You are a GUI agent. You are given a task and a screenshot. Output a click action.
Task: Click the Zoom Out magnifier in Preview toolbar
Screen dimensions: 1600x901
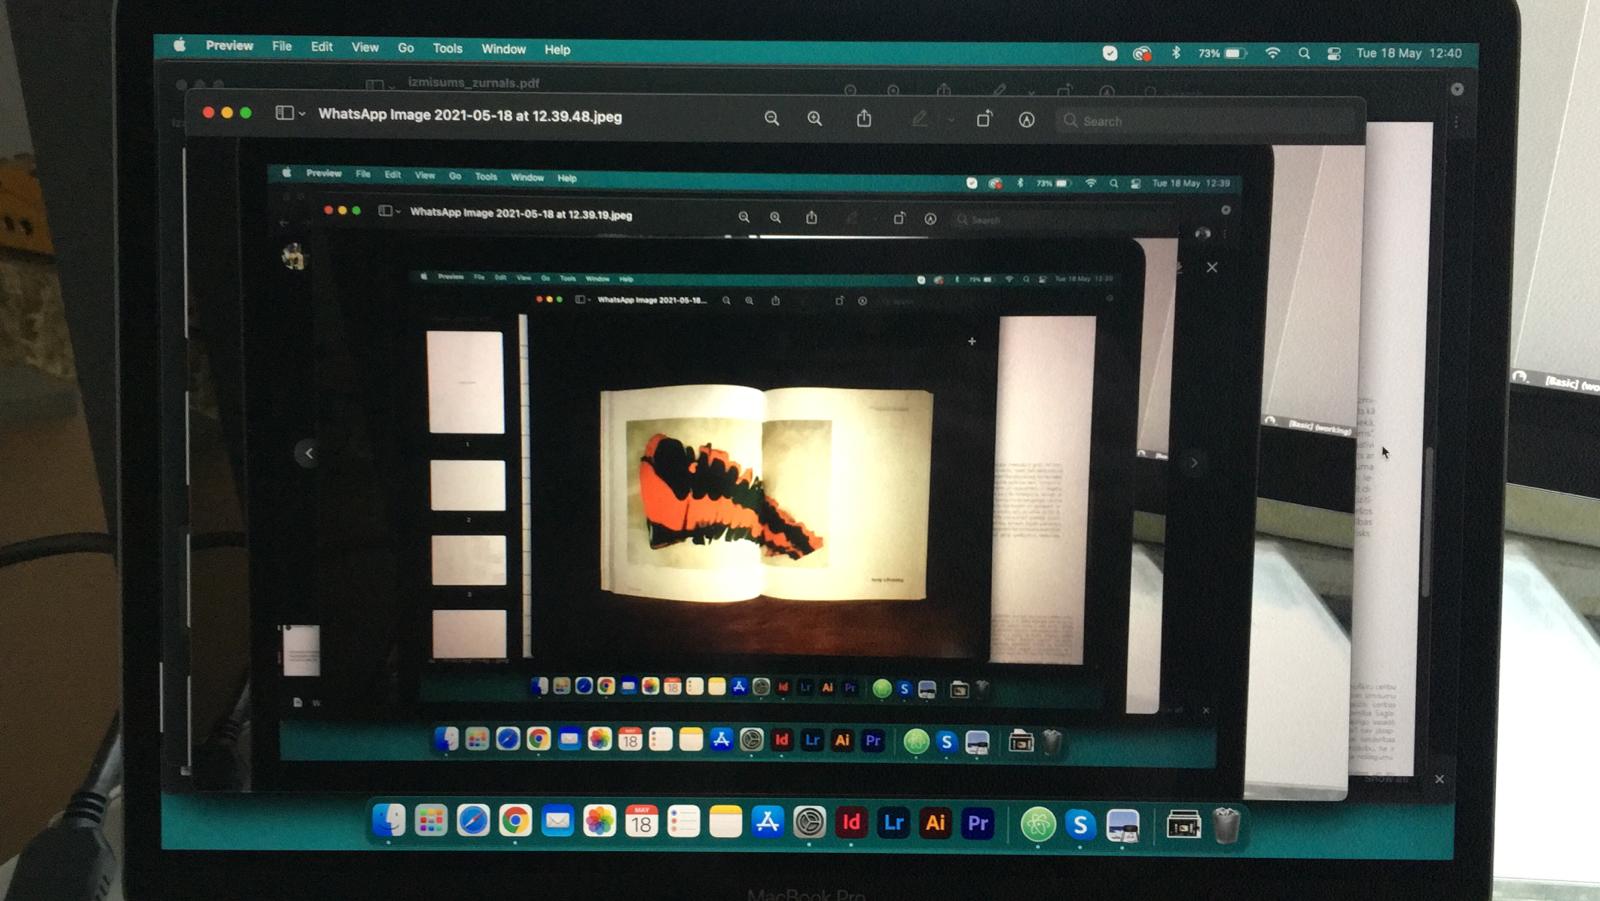point(772,119)
